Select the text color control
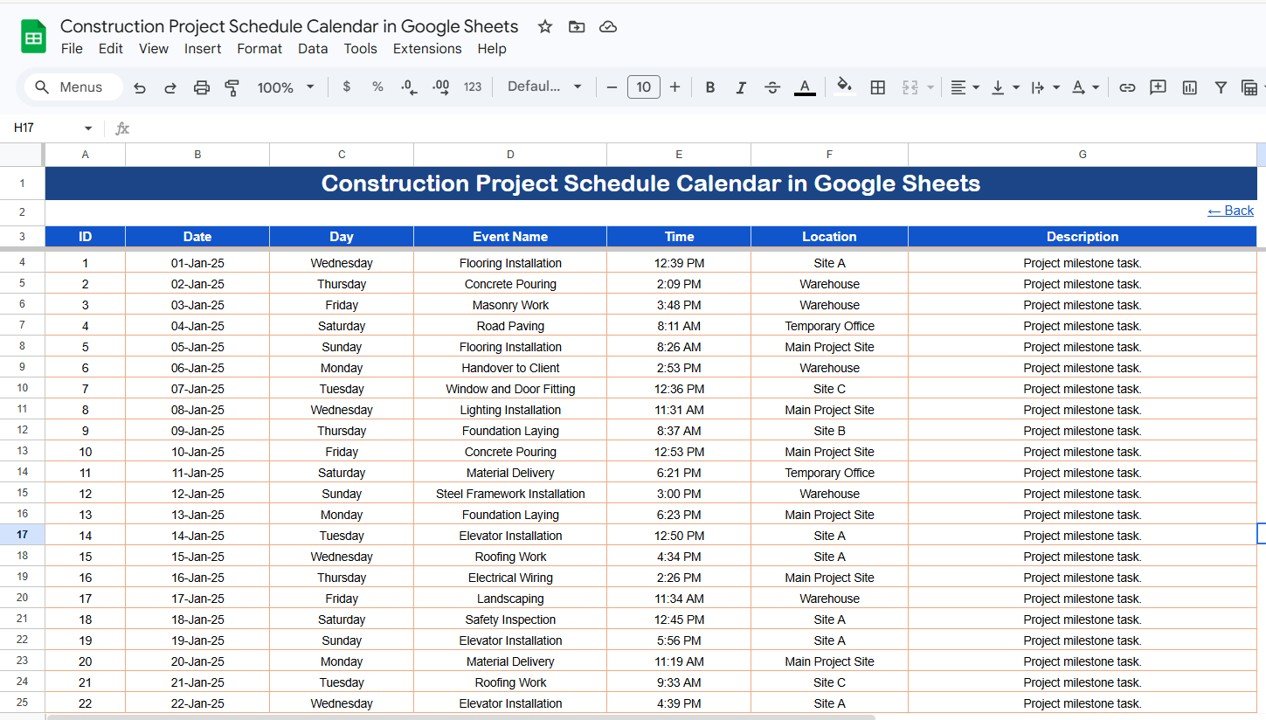The height and width of the screenshot is (720, 1266). tap(804, 87)
